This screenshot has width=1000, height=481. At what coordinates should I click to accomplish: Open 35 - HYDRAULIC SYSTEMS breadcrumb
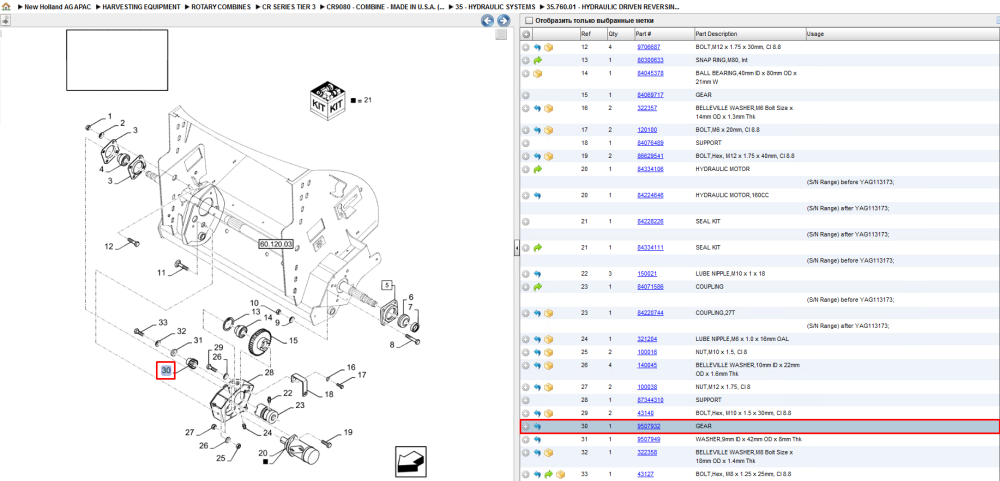point(496,6)
